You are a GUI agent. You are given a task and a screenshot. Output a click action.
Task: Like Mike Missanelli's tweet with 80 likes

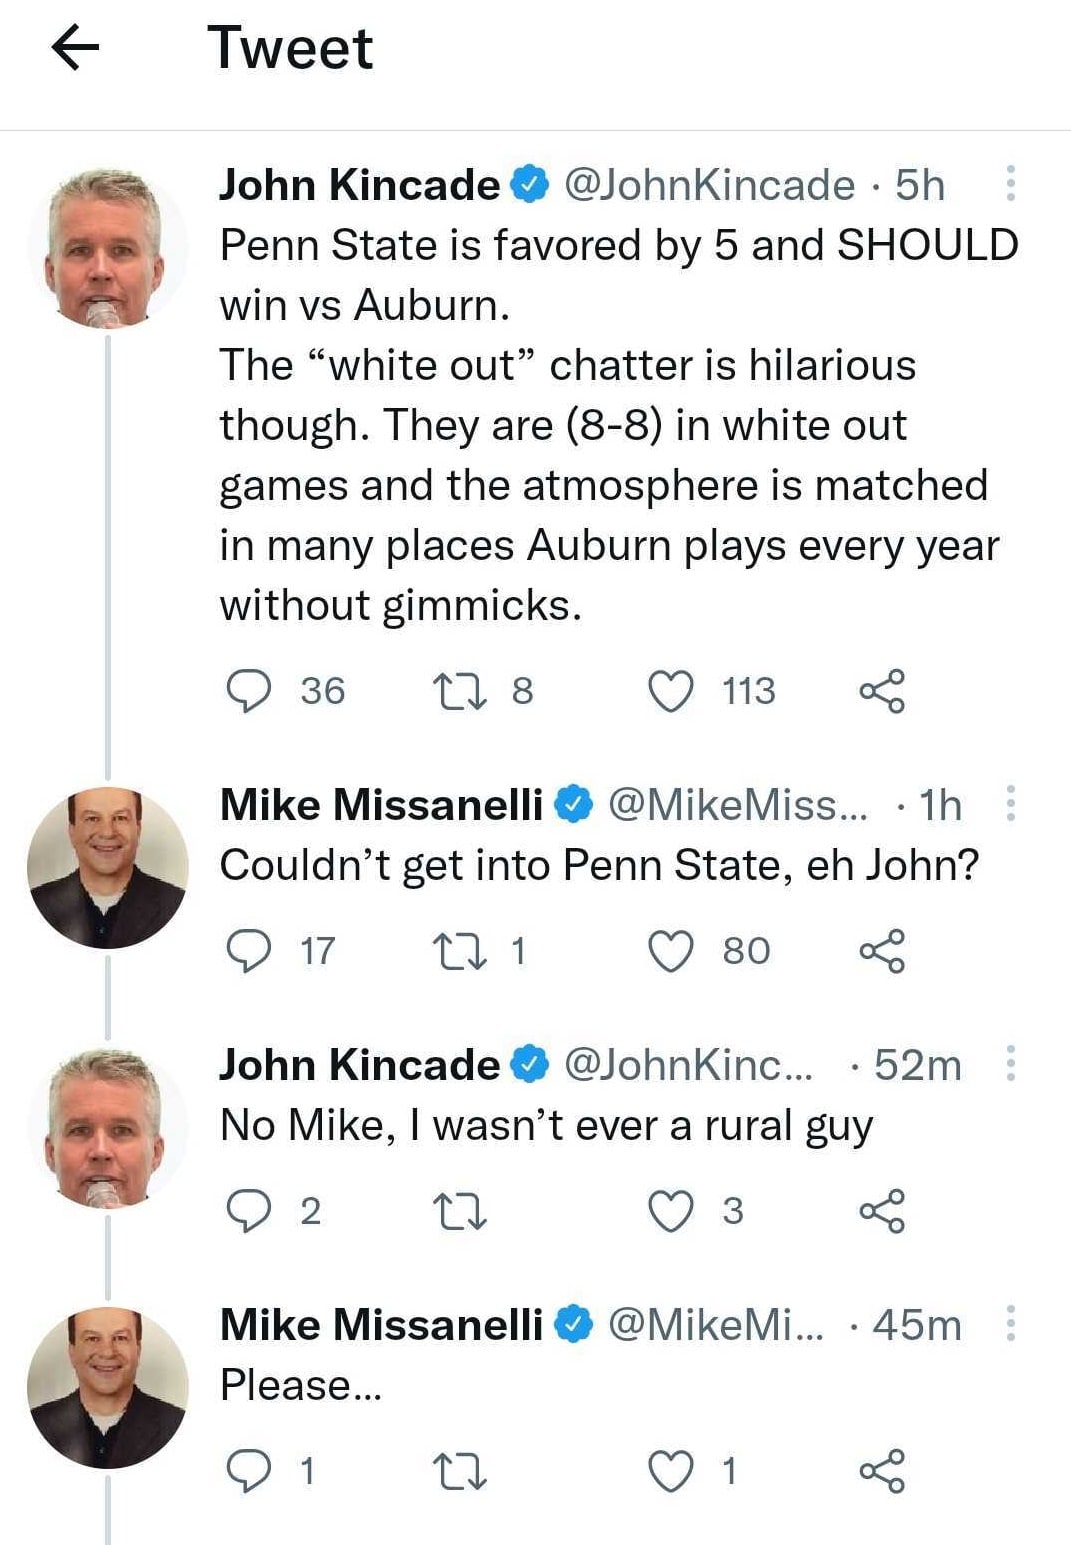(671, 951)
